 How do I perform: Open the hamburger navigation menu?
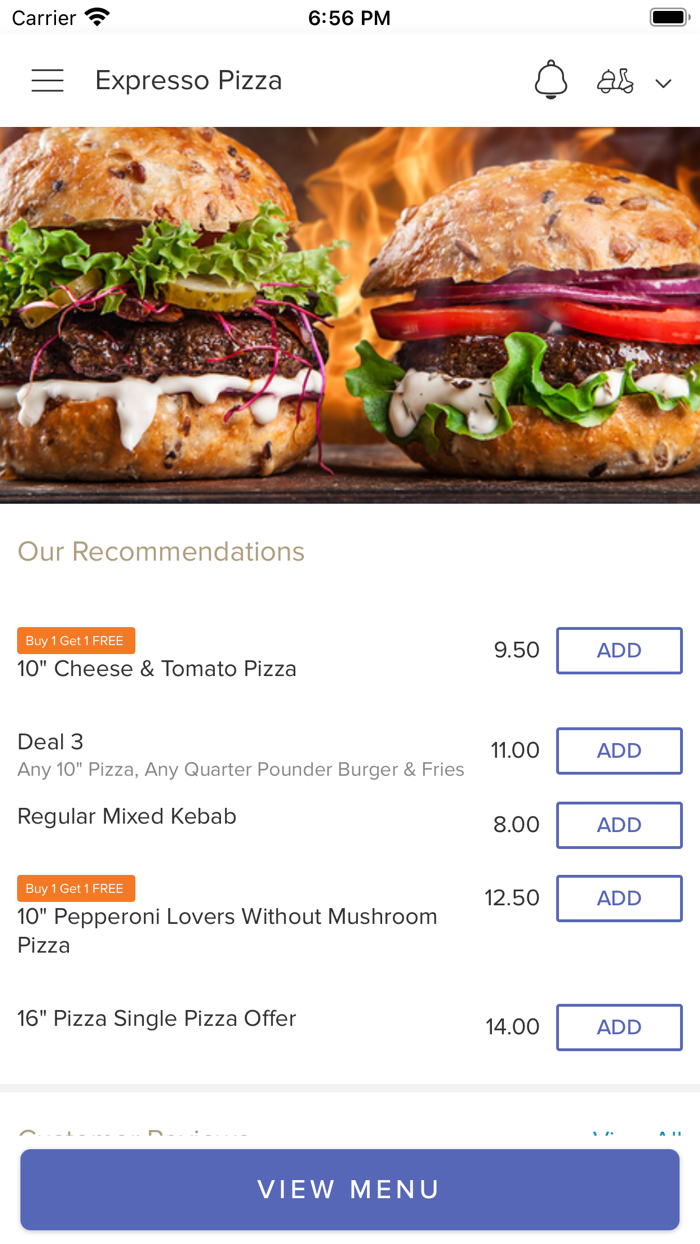tap(47, 81)
